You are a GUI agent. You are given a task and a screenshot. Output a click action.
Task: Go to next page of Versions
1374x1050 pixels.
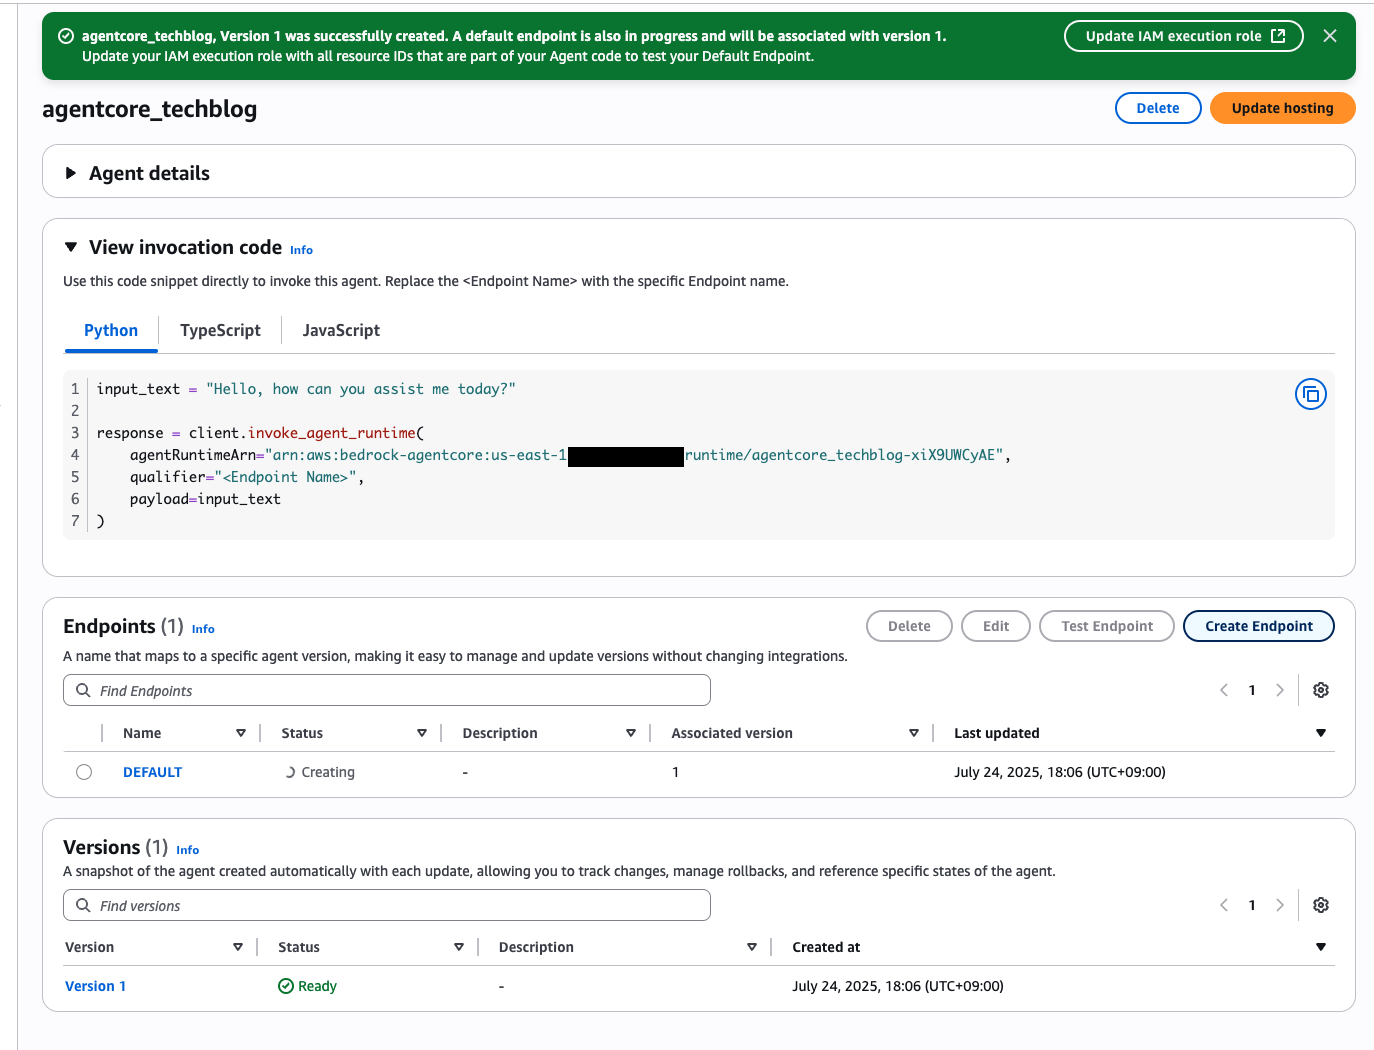click(1280, 905)
